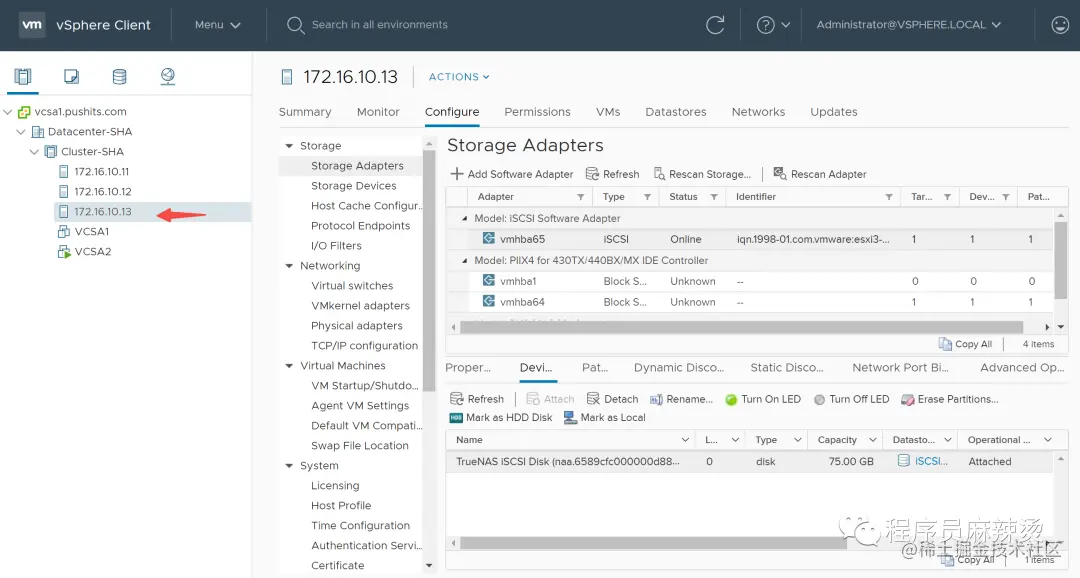Viewport: 1080px width, 578px height.
Task: Open the Monitor tab
Action: 378,112
